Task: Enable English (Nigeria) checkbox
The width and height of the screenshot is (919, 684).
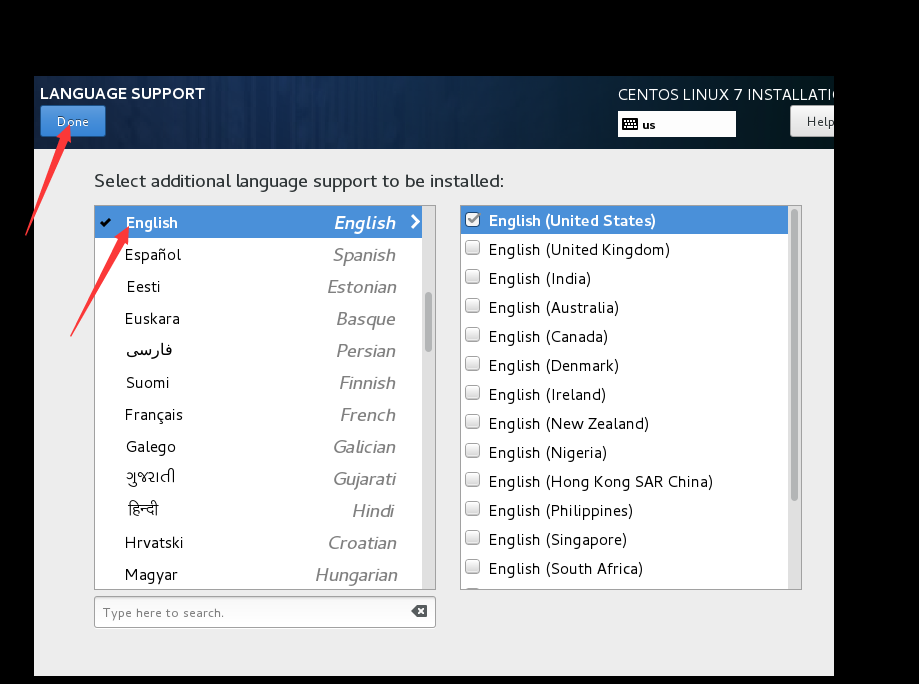Action: tap(472, 451)
